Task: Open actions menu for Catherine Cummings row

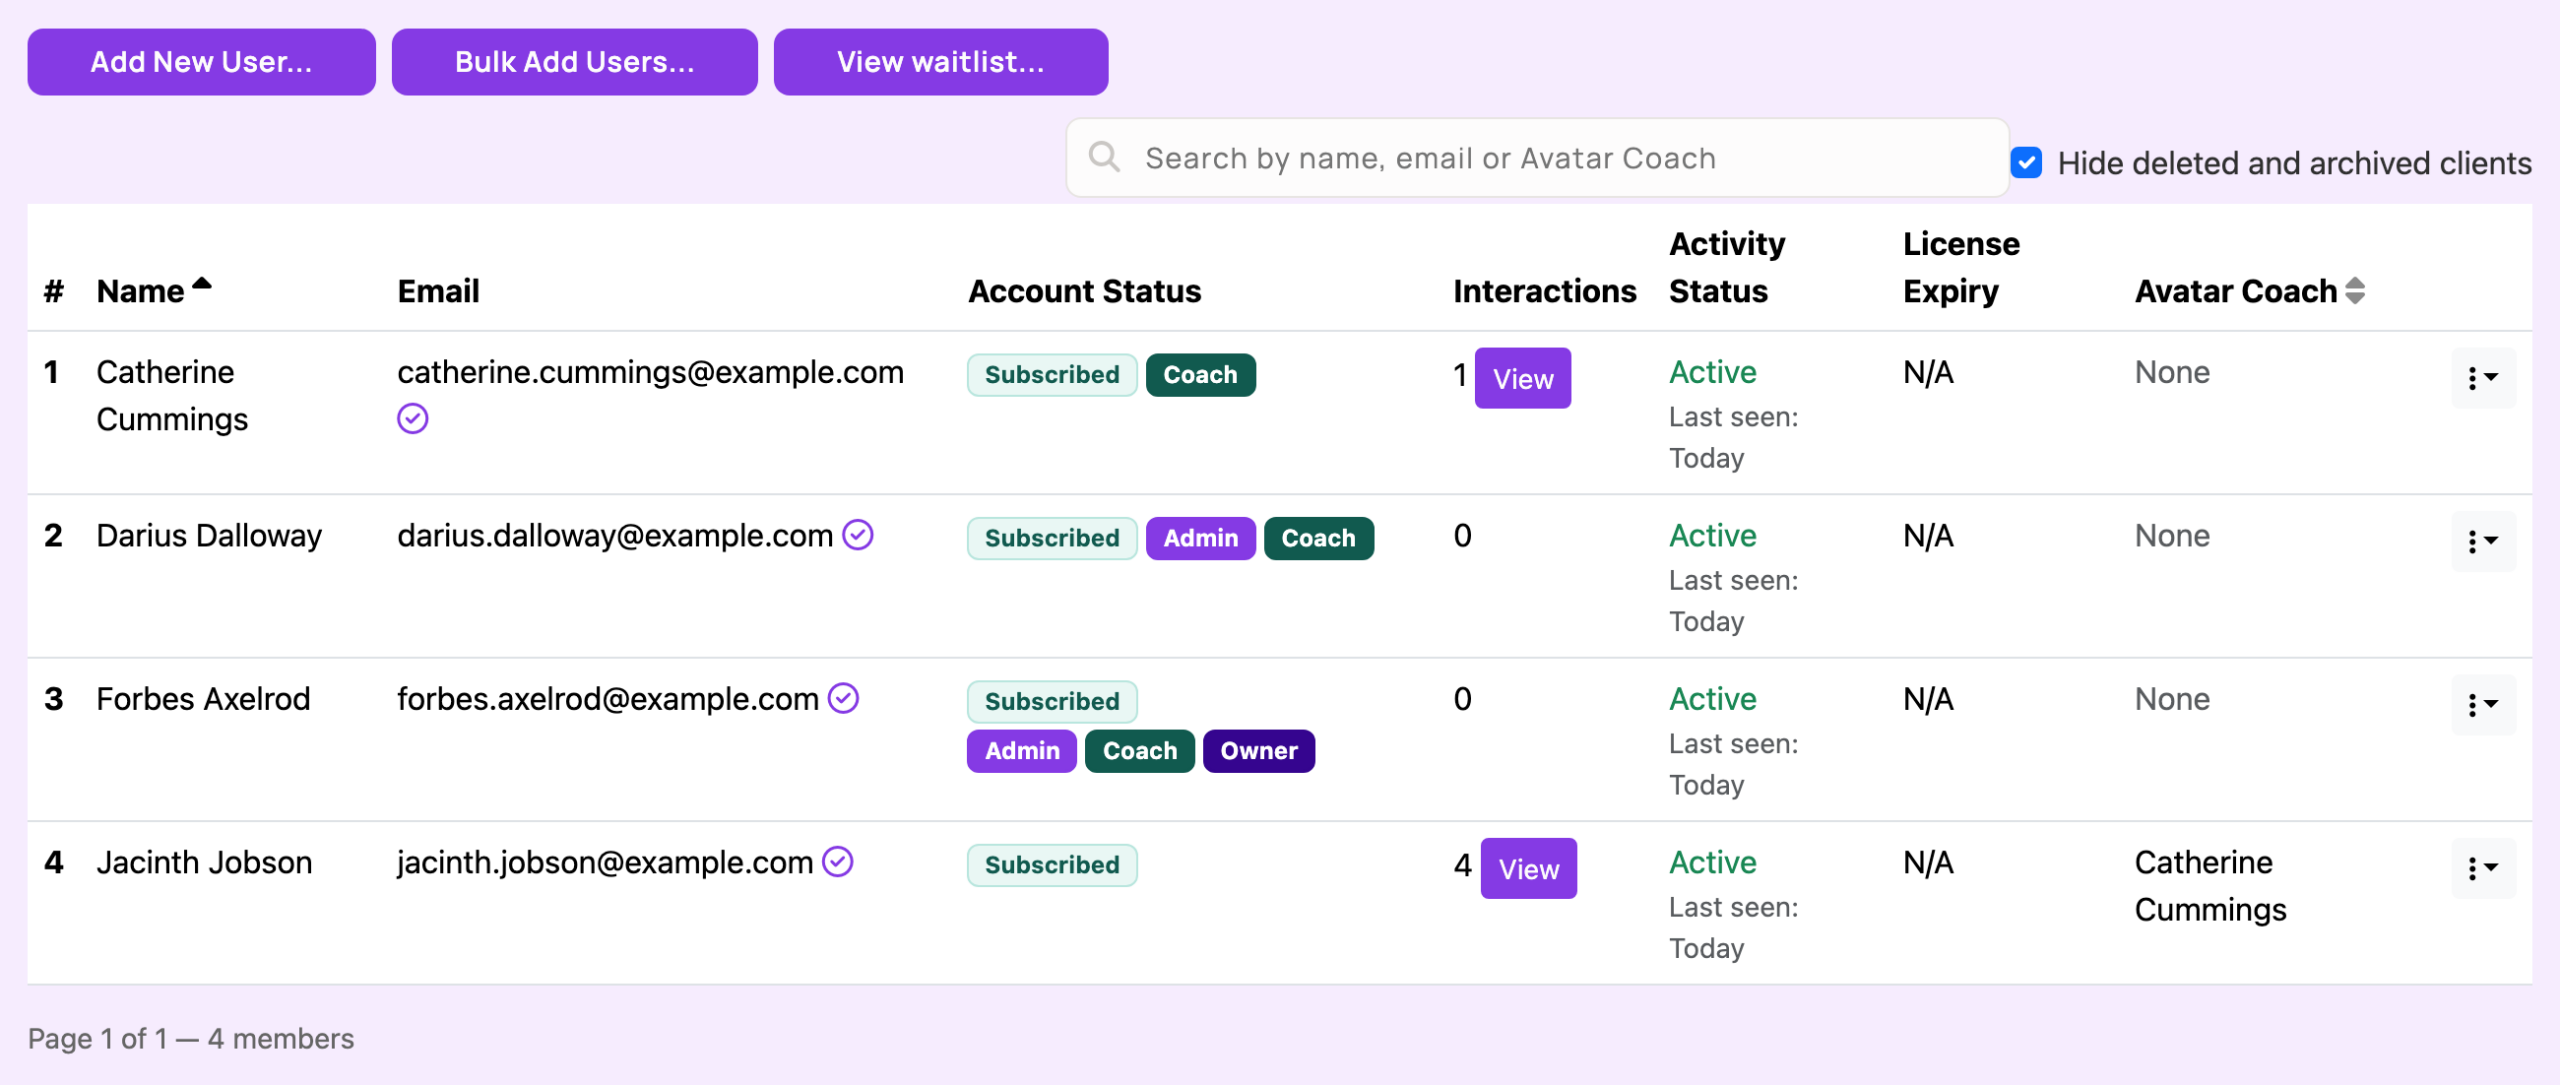Action: point(2483,378)
